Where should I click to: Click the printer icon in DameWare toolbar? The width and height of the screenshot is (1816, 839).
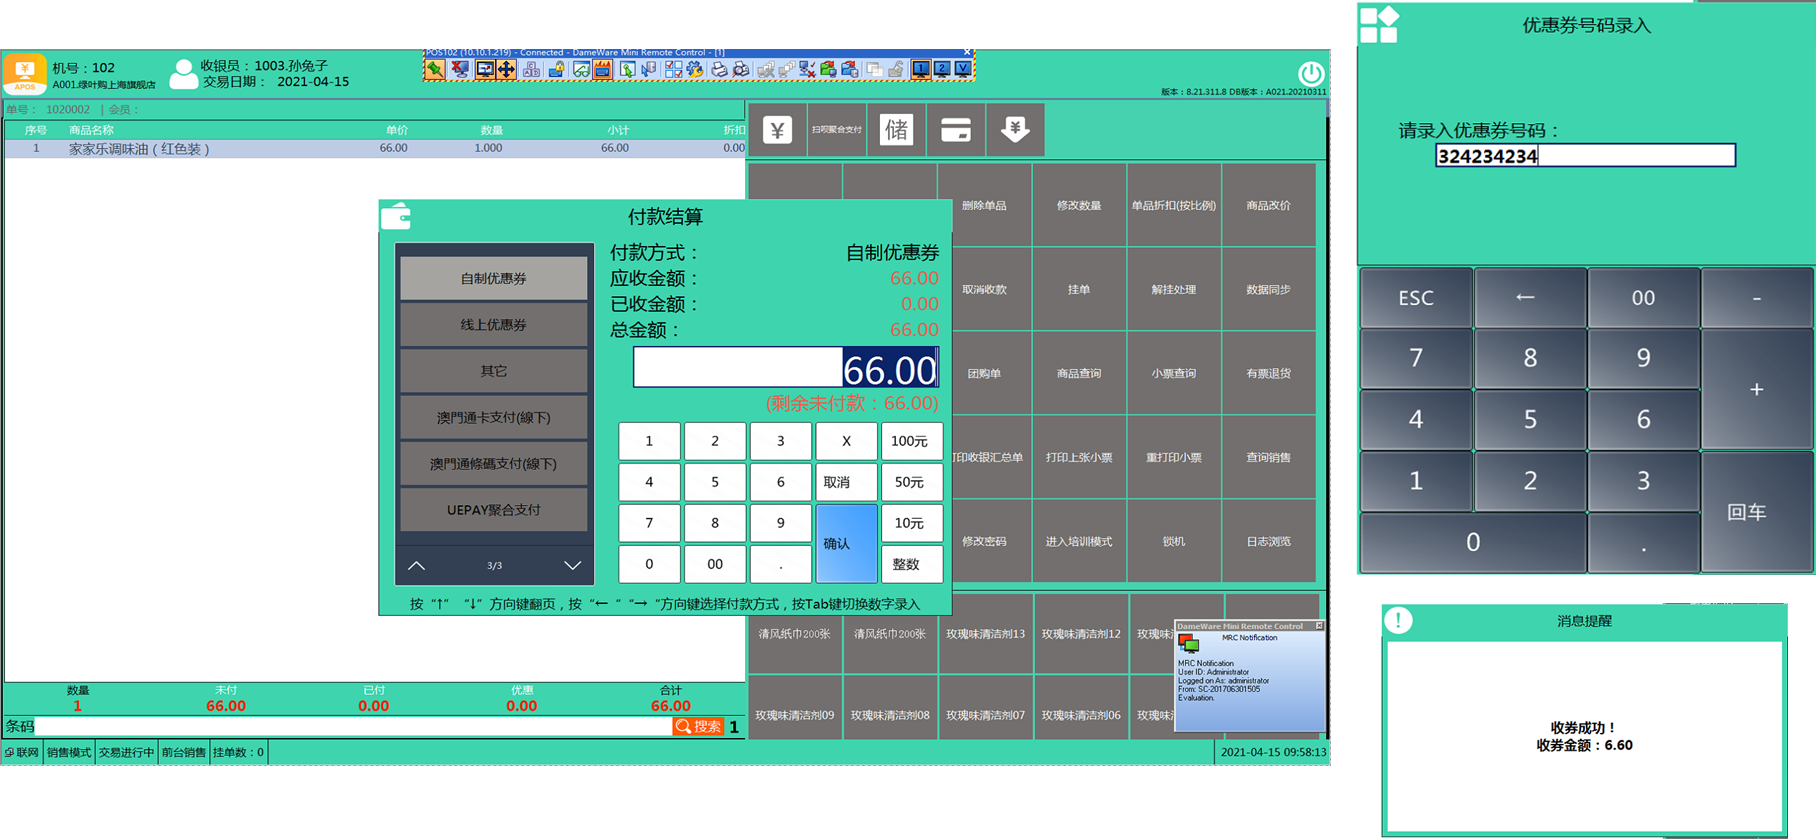tap(718, 69)
